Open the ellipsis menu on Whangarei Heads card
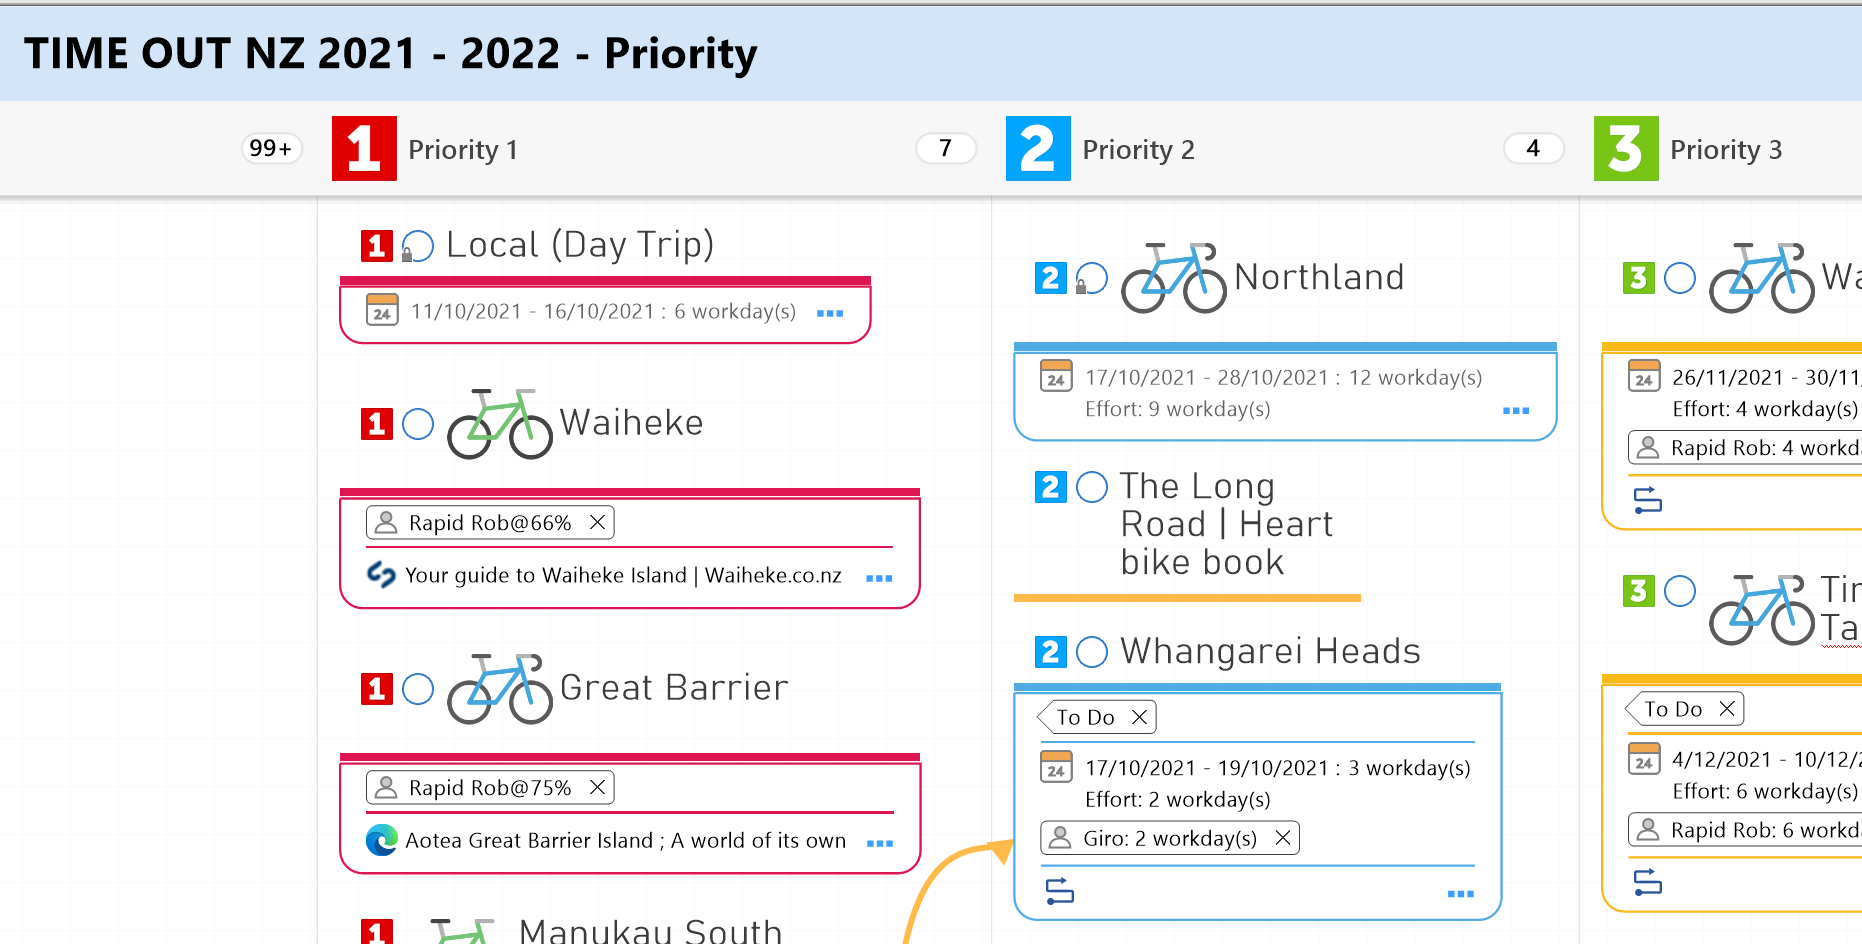 point(1460,893)
